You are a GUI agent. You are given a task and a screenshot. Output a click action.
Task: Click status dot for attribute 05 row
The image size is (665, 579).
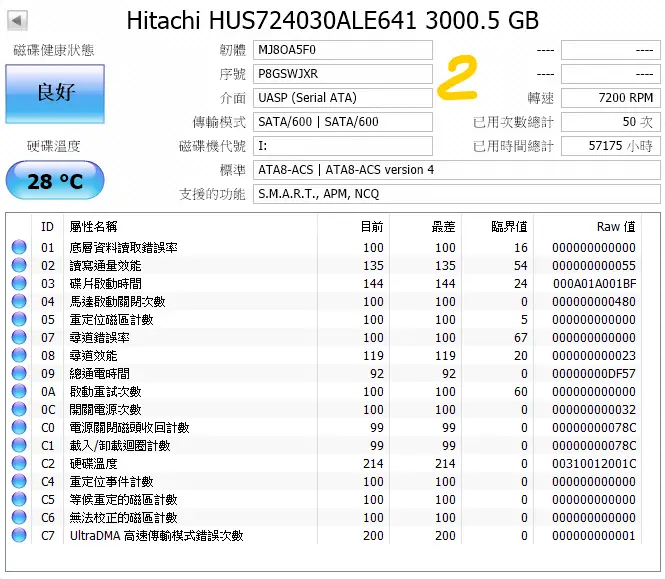point(19,319)
